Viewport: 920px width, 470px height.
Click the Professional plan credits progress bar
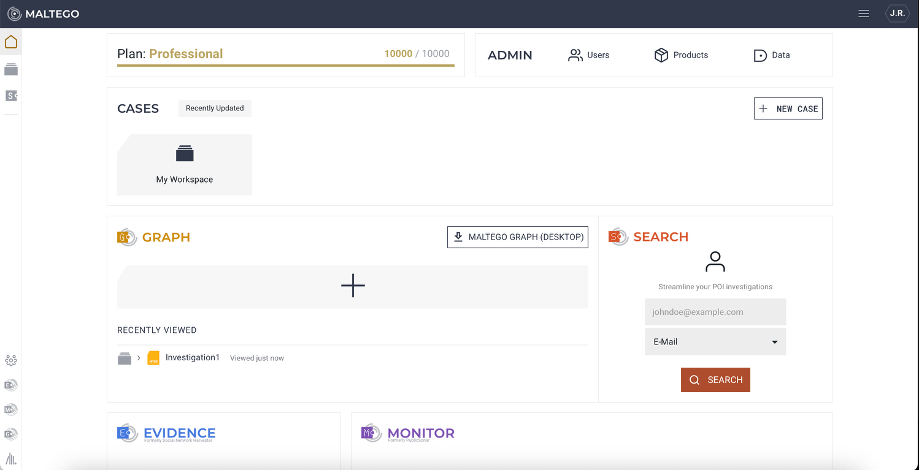[x=286, y=66]
